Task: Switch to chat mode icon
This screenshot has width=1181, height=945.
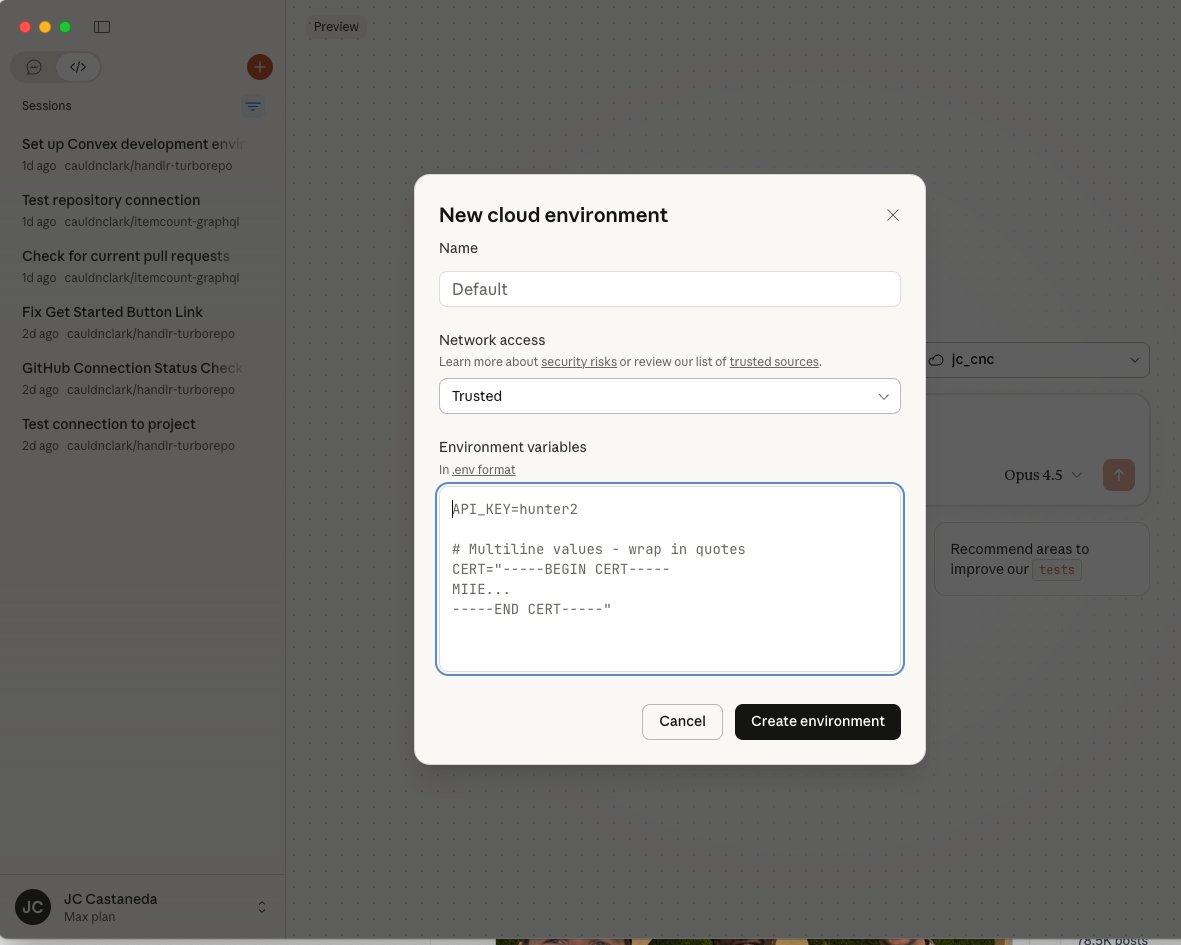Action: [34, 67]
